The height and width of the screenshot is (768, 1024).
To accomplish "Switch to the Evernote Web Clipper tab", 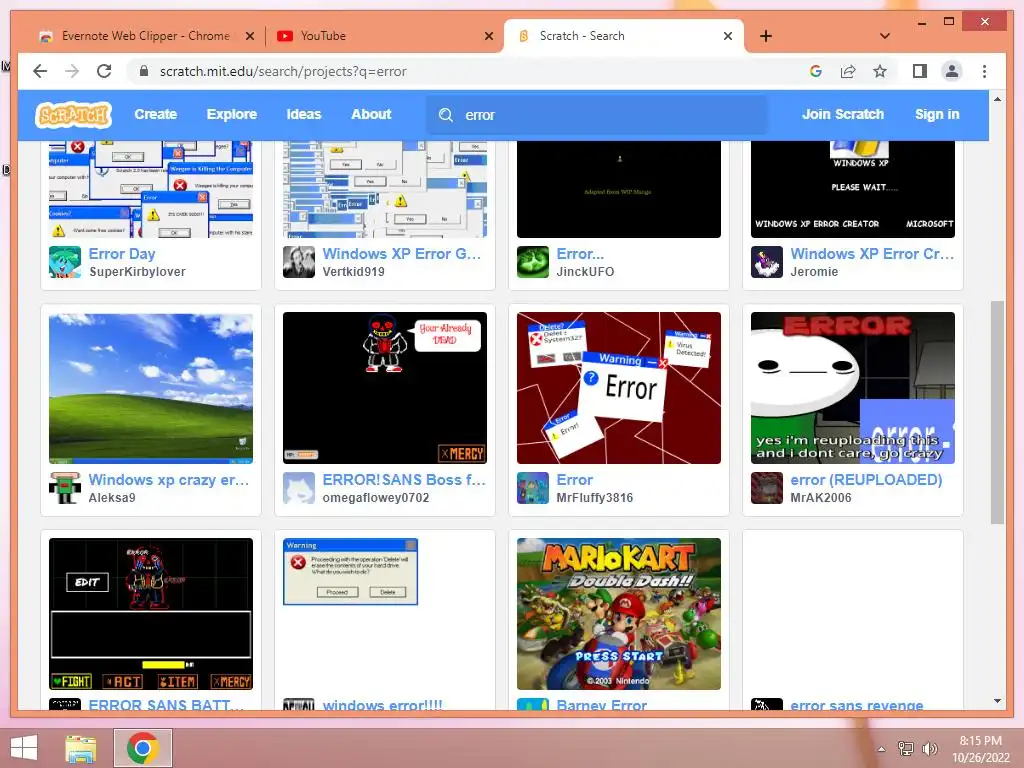I will (146, 36).
